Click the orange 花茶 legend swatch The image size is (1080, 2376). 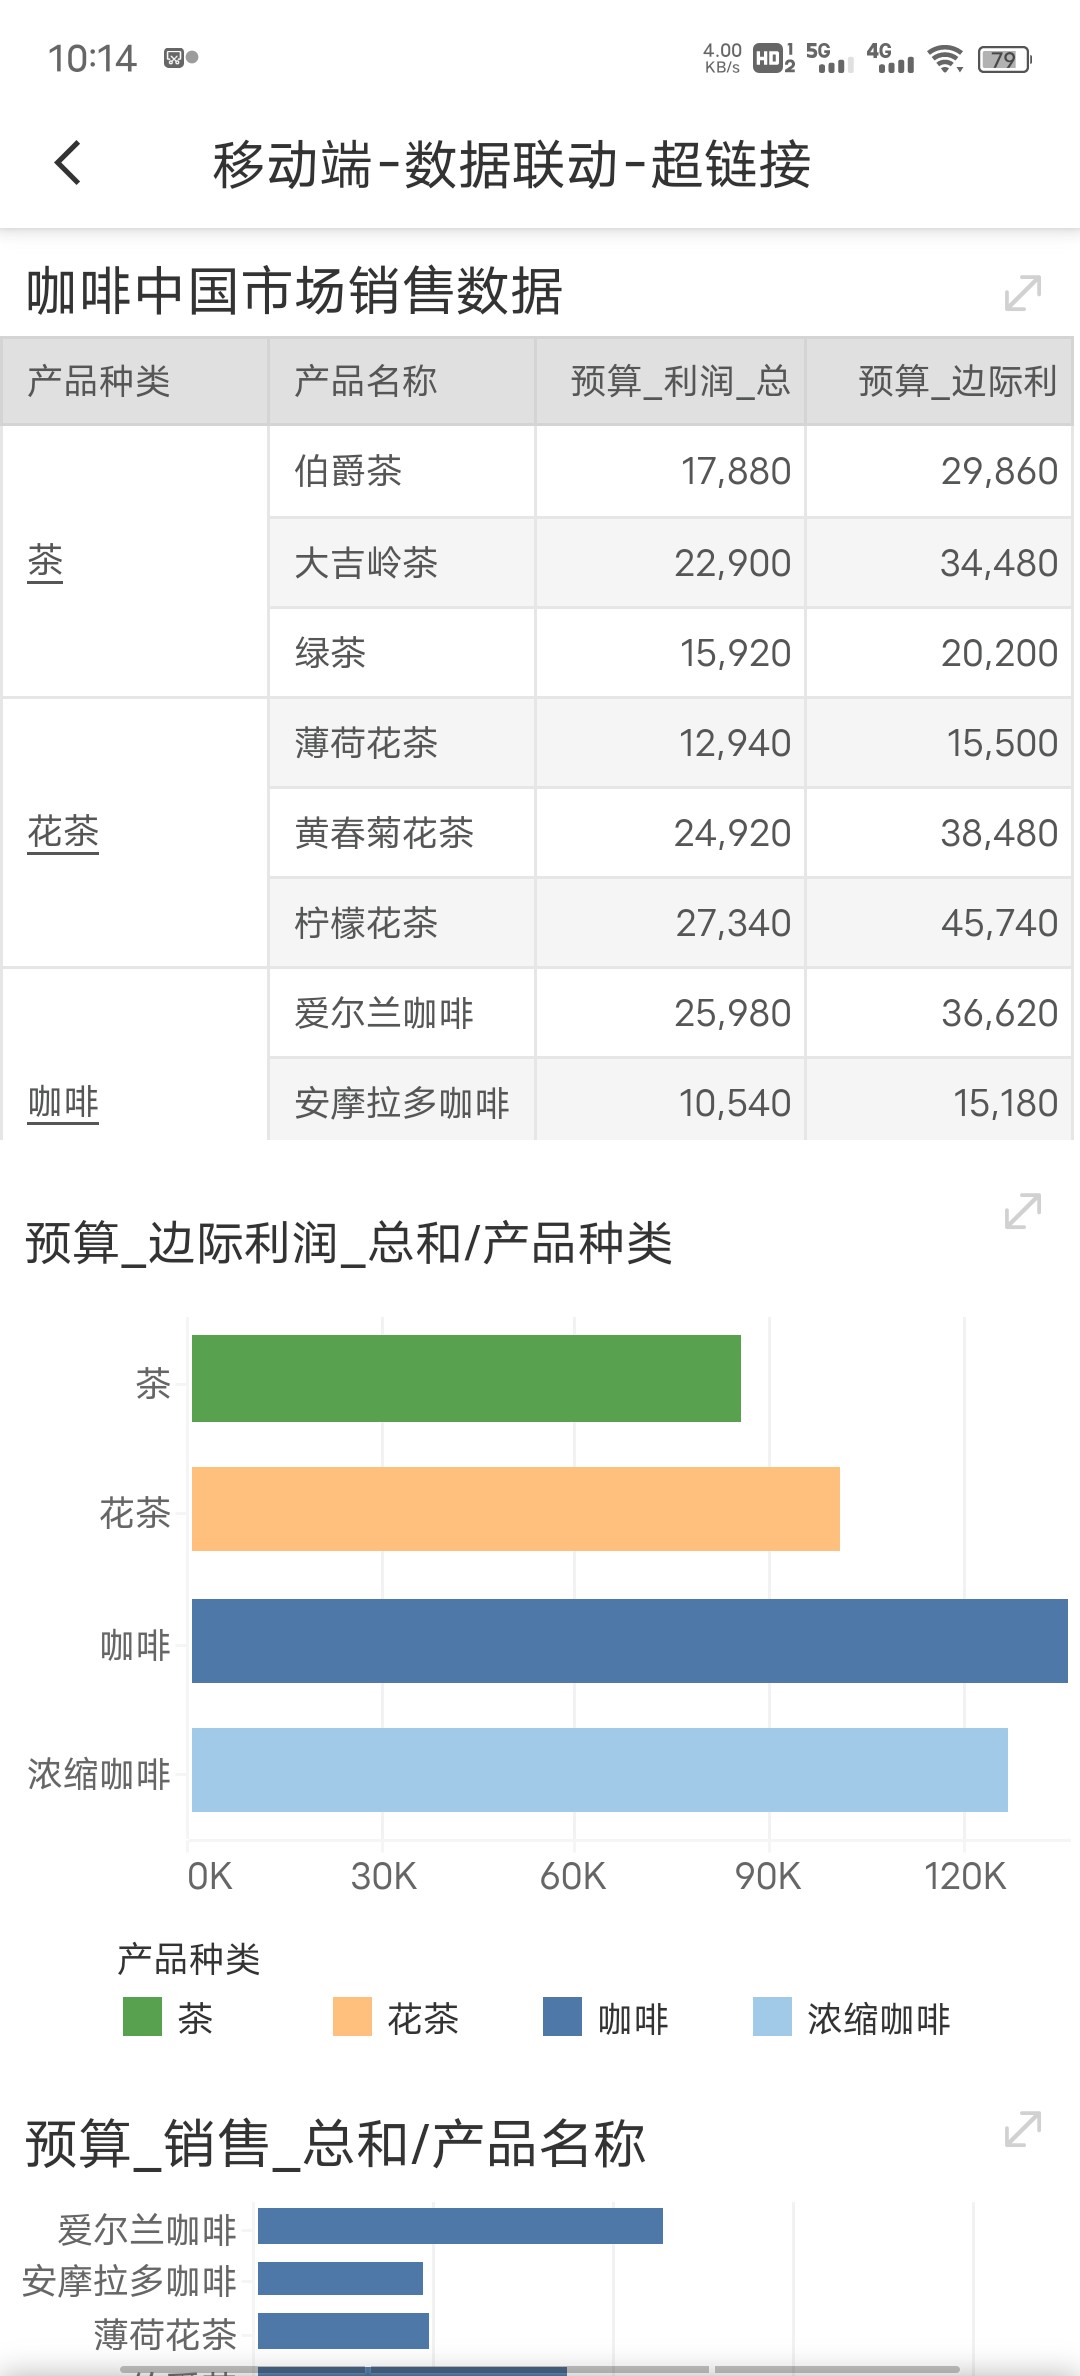pos(352,2017)
